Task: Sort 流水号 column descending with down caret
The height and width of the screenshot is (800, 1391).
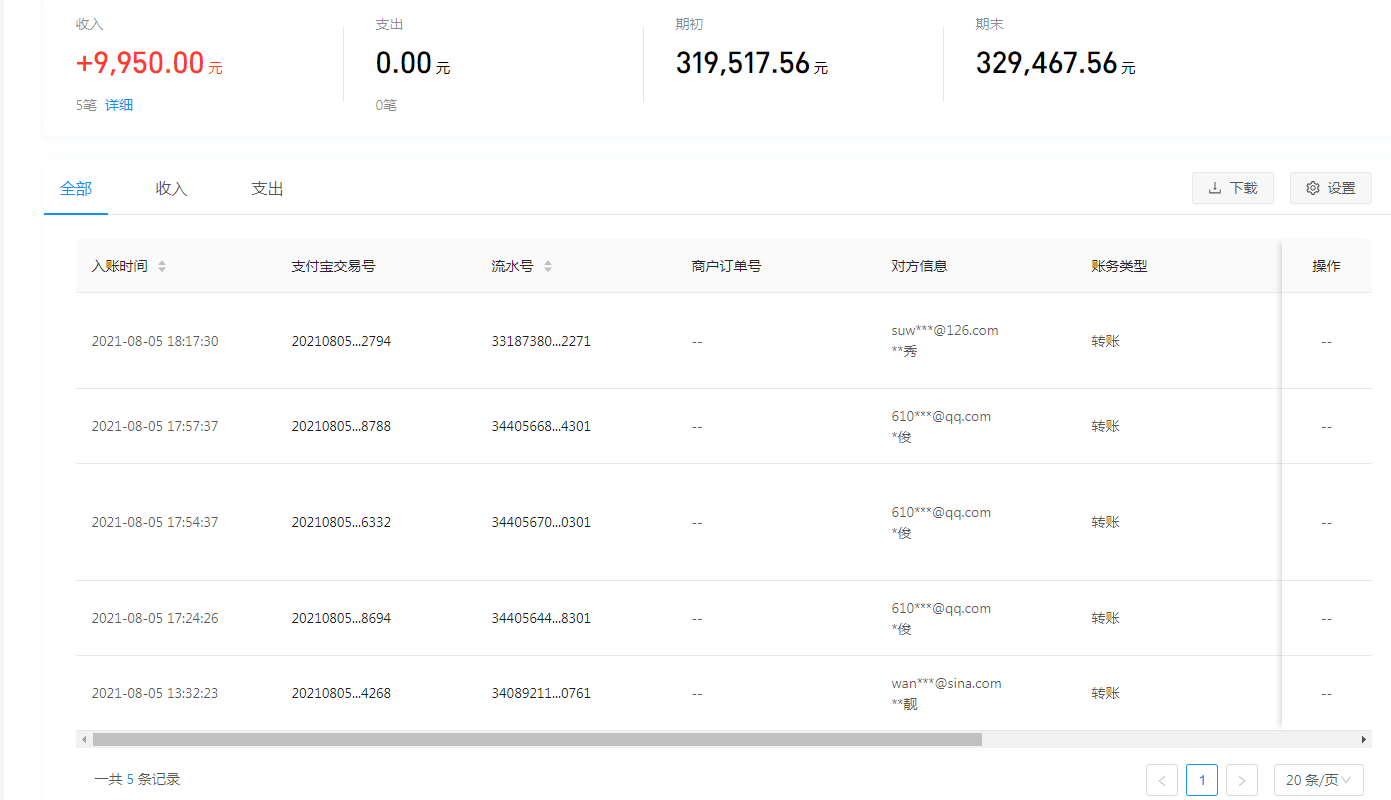Action: (x=548, y=270)
